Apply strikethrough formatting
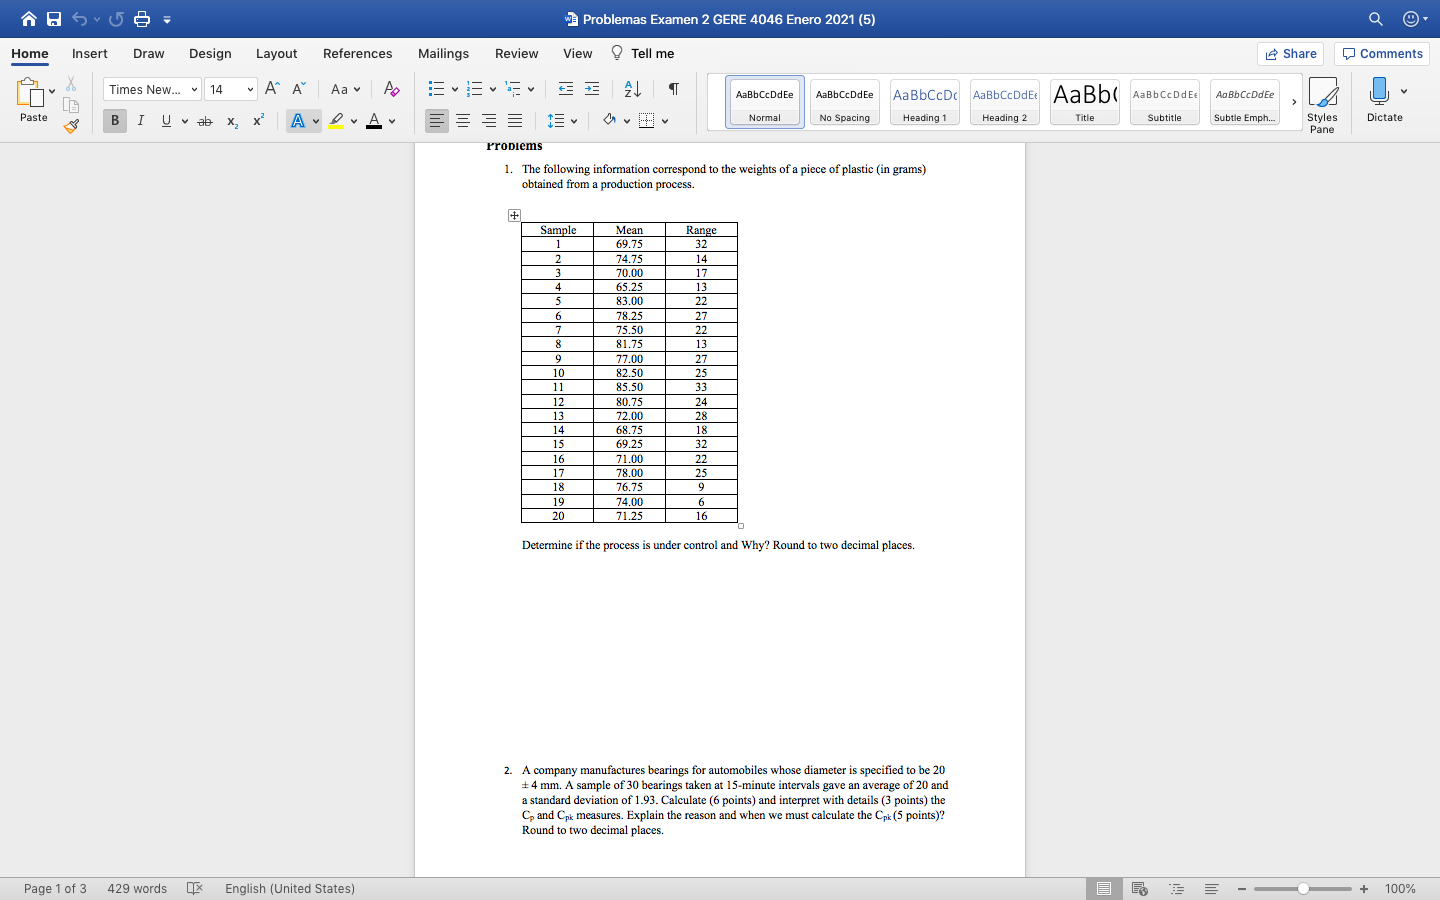 [x=204, y=120]
